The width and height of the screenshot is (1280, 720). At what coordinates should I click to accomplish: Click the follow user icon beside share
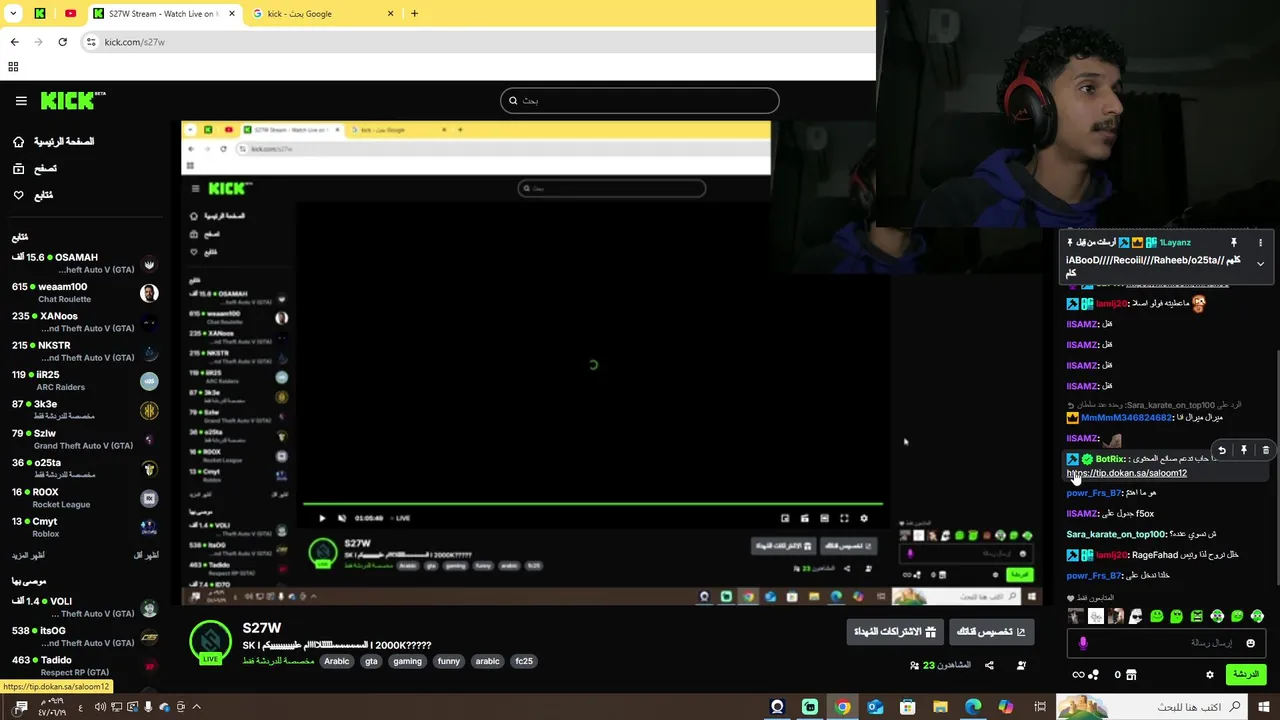[x=1021, y=665]
